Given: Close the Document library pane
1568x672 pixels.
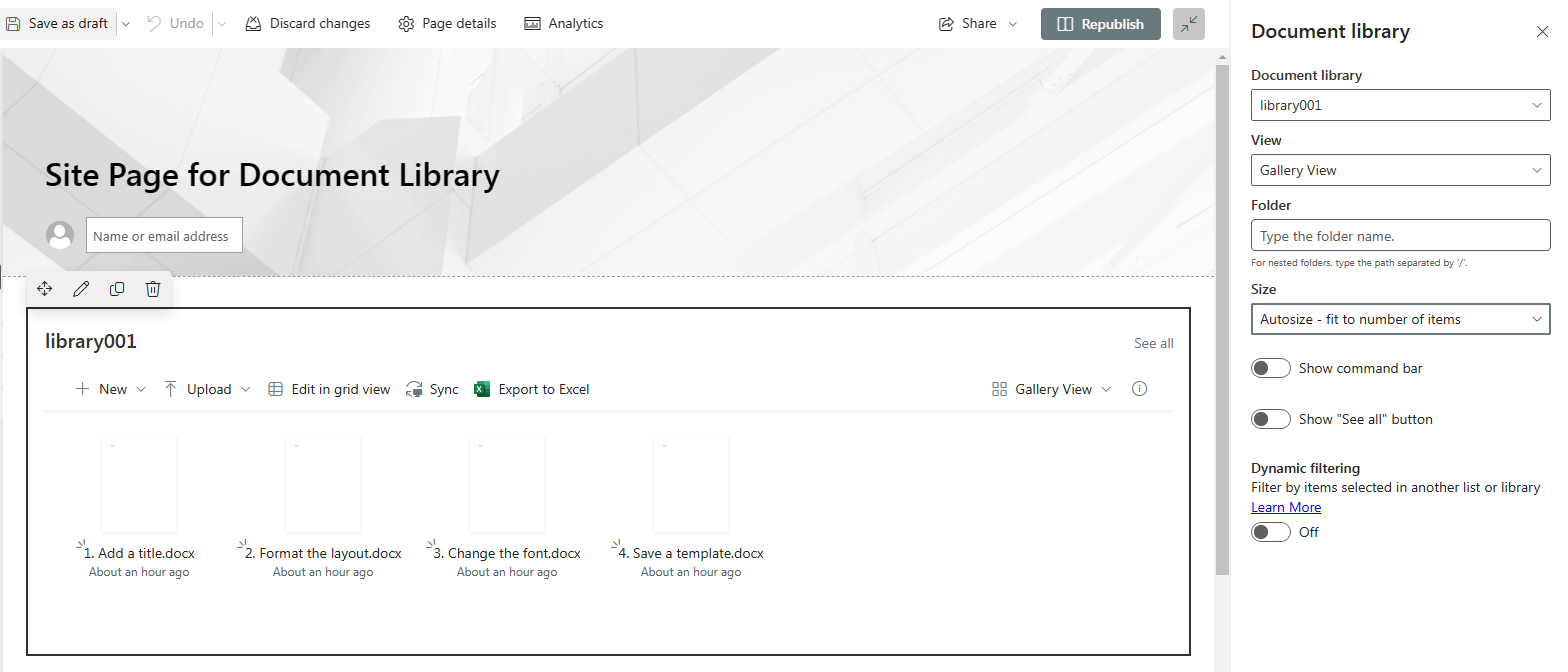Looking at the screenshot, I should [x=1542, y=32].
